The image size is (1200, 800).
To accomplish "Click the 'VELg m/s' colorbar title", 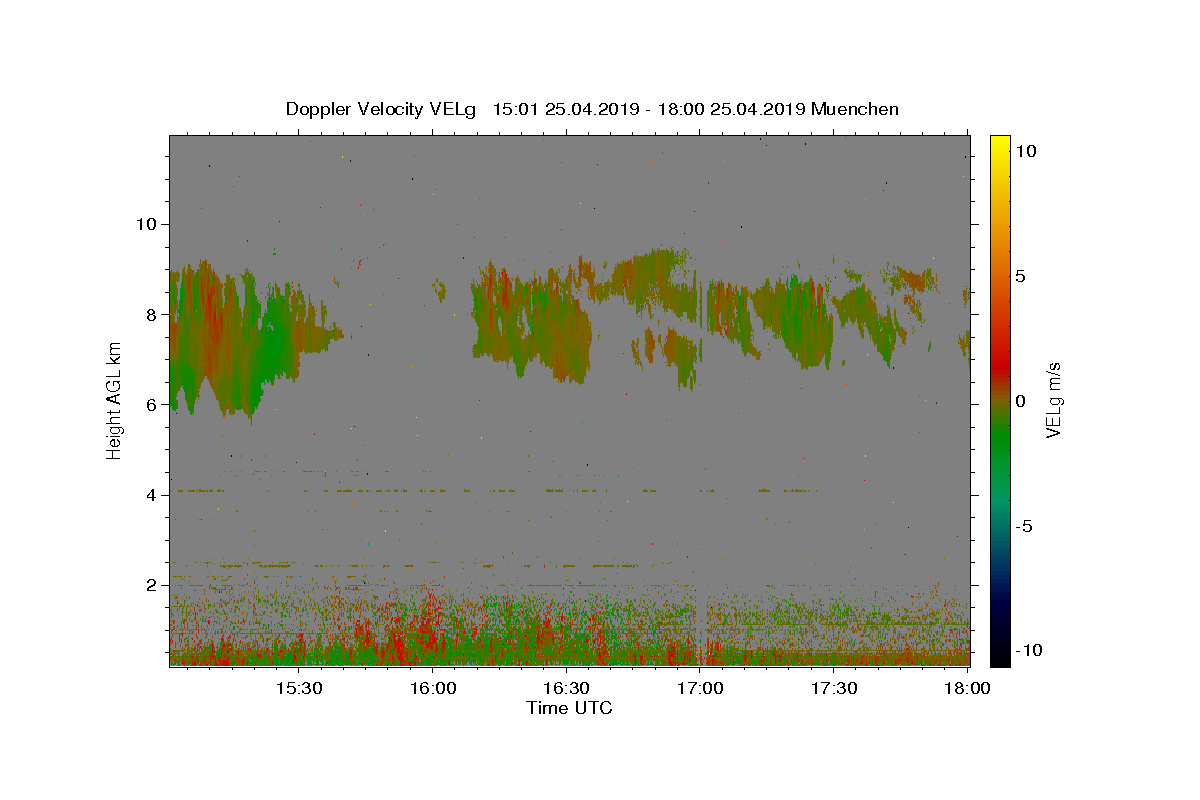I will (x=1053, y=401).
